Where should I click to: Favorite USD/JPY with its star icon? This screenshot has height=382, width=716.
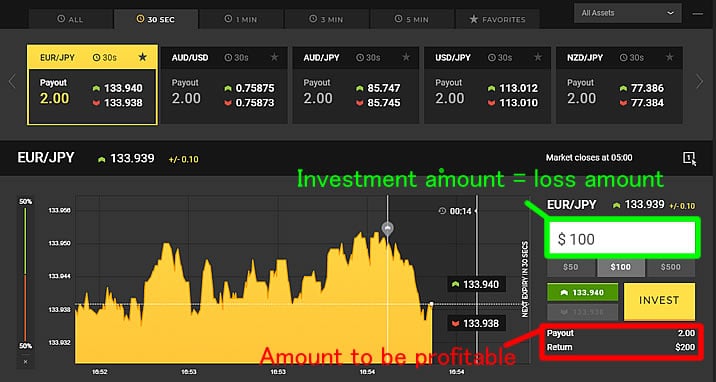point(538,57)
